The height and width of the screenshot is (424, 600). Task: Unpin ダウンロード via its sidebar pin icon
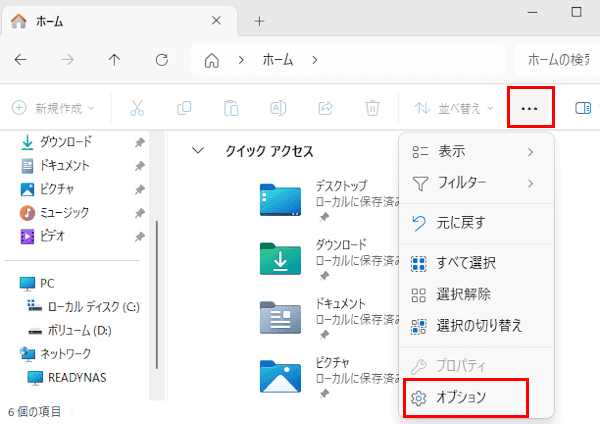[139, 142]
